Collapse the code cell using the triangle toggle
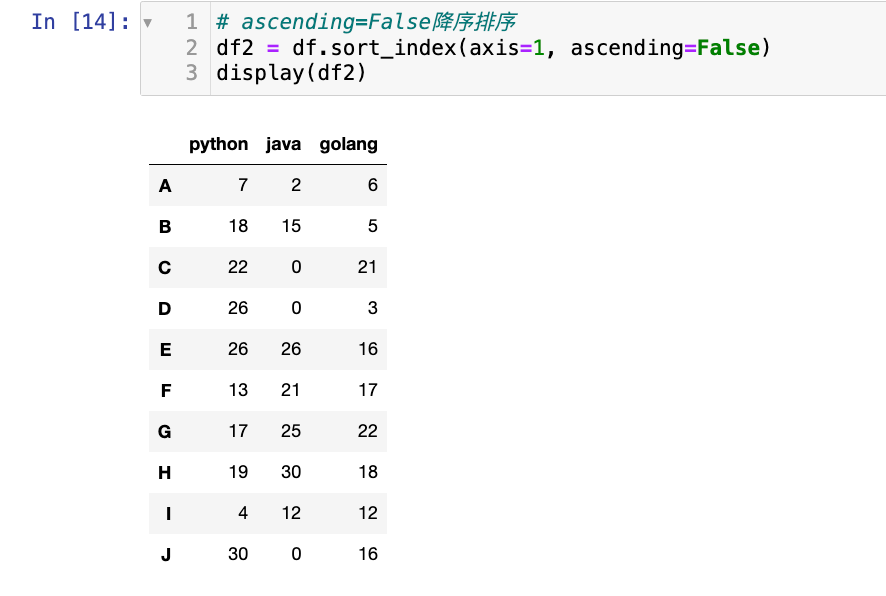 pos(148,22)
